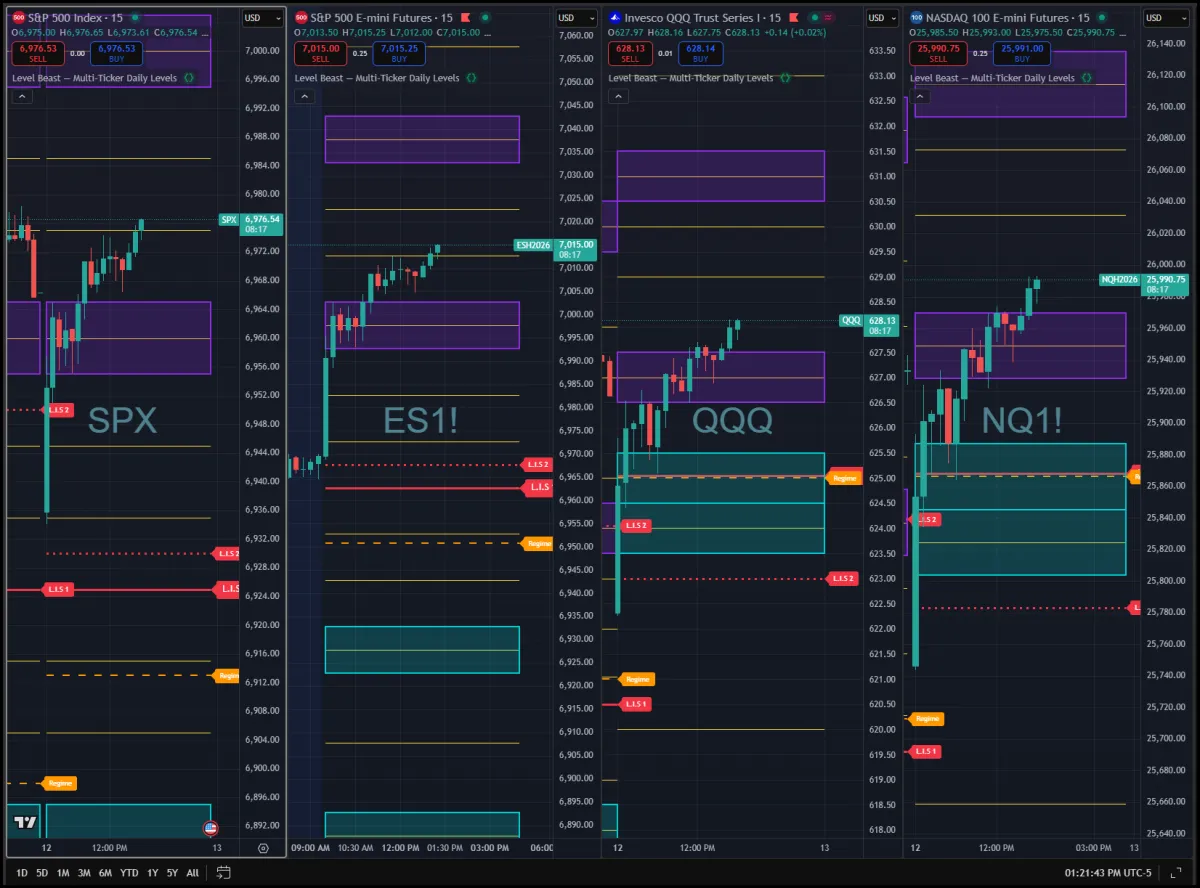
Task: Select the All time range
Action: coord(192,873)
